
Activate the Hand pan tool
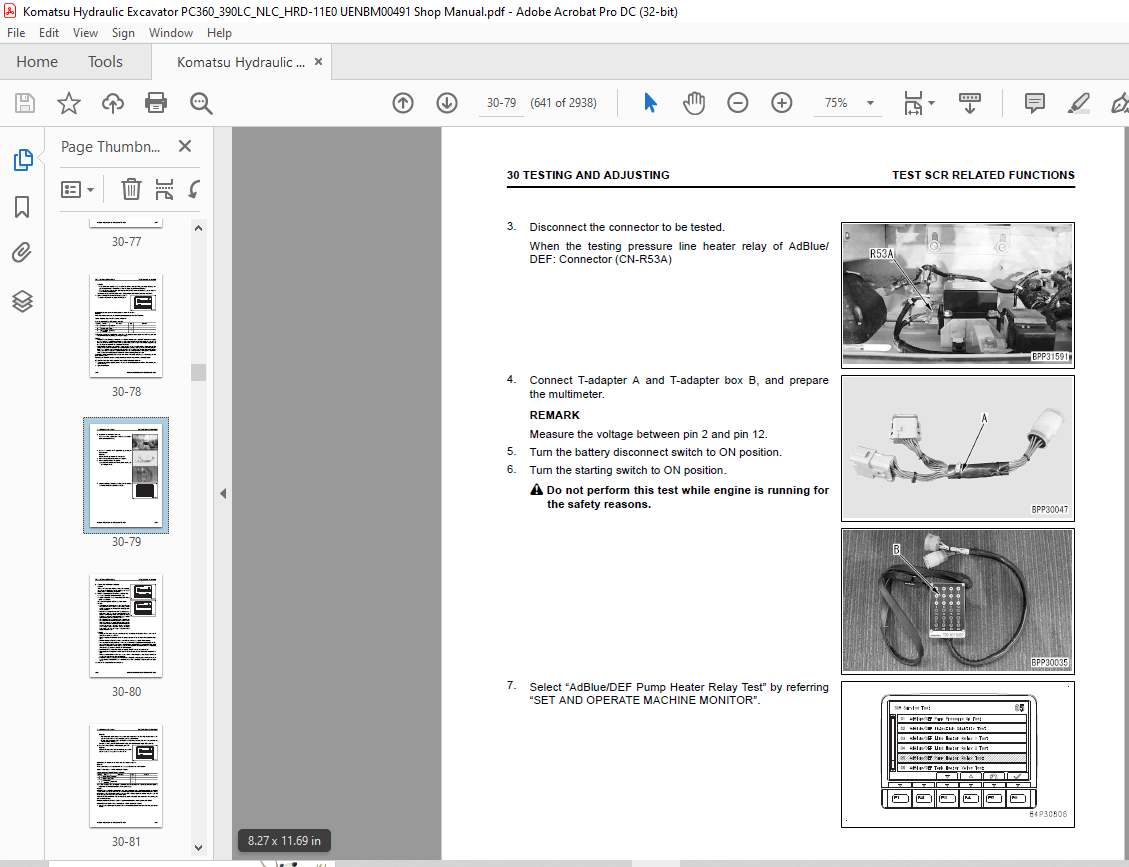(694, 103)
